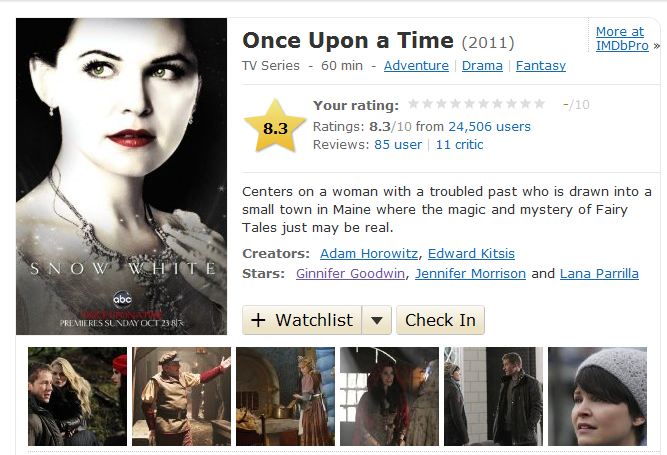Open the Adventure genre link

pos(416,65)
